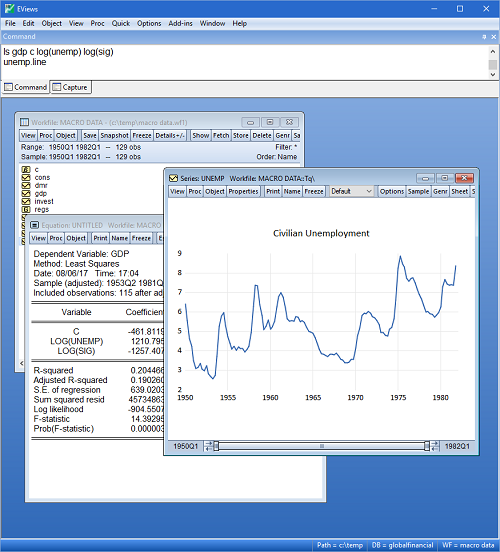Select the invest series icon
The height and width of the screenshot is (552, 500).
click(26, 201)
